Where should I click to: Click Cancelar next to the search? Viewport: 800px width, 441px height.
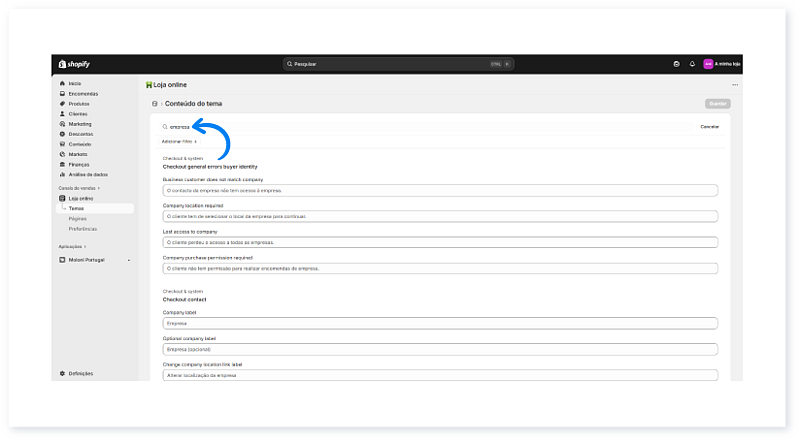pos(709,127)
